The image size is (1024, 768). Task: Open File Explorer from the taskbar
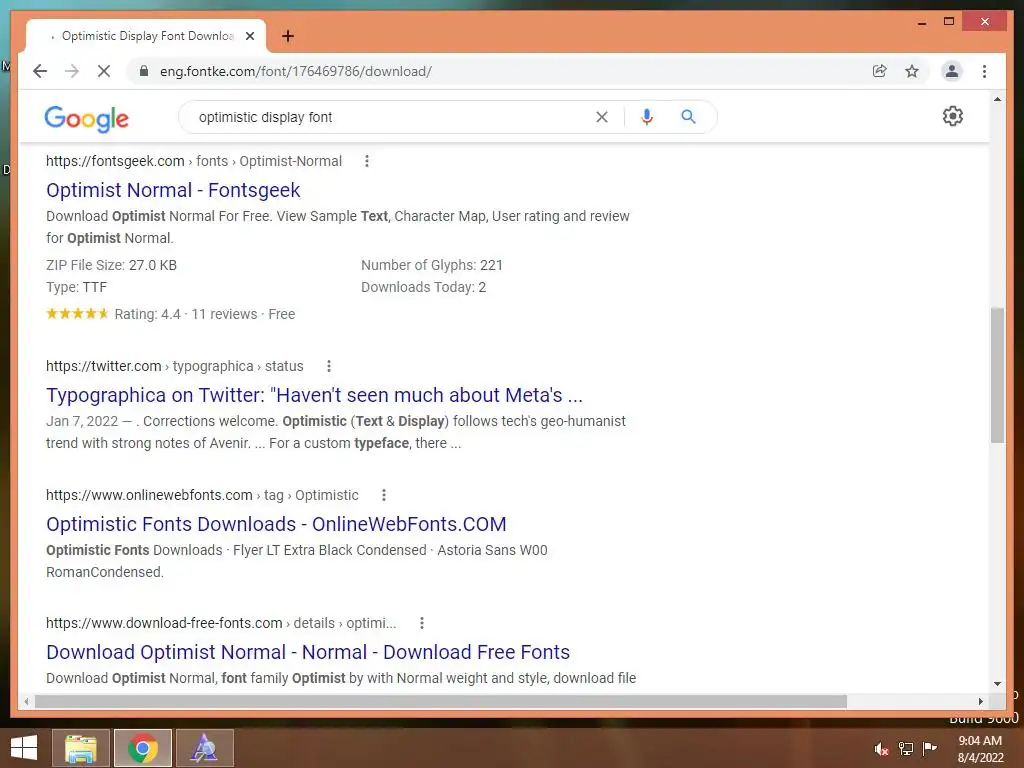tap(80, 748)
